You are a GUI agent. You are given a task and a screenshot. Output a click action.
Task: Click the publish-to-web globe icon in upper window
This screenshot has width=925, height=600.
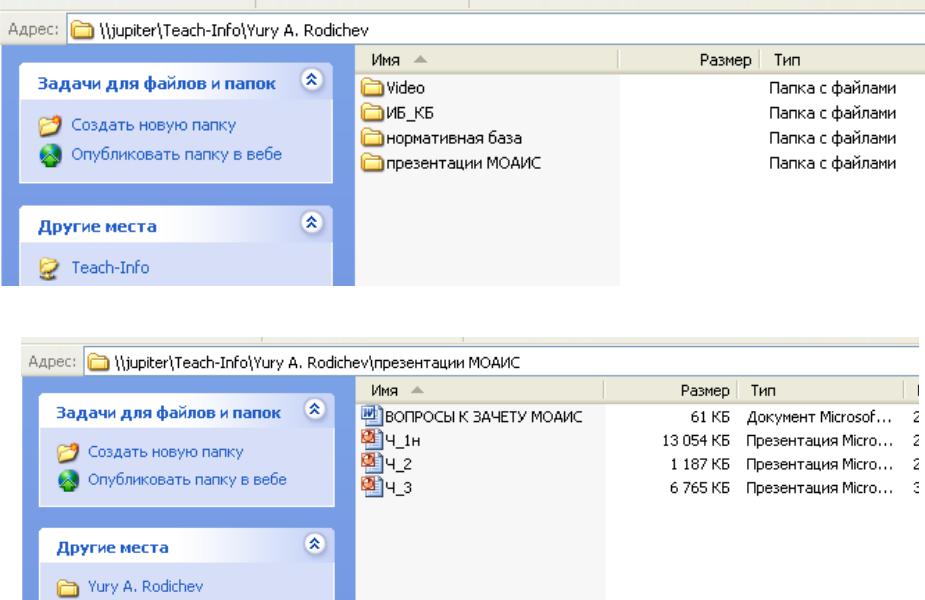50,155
